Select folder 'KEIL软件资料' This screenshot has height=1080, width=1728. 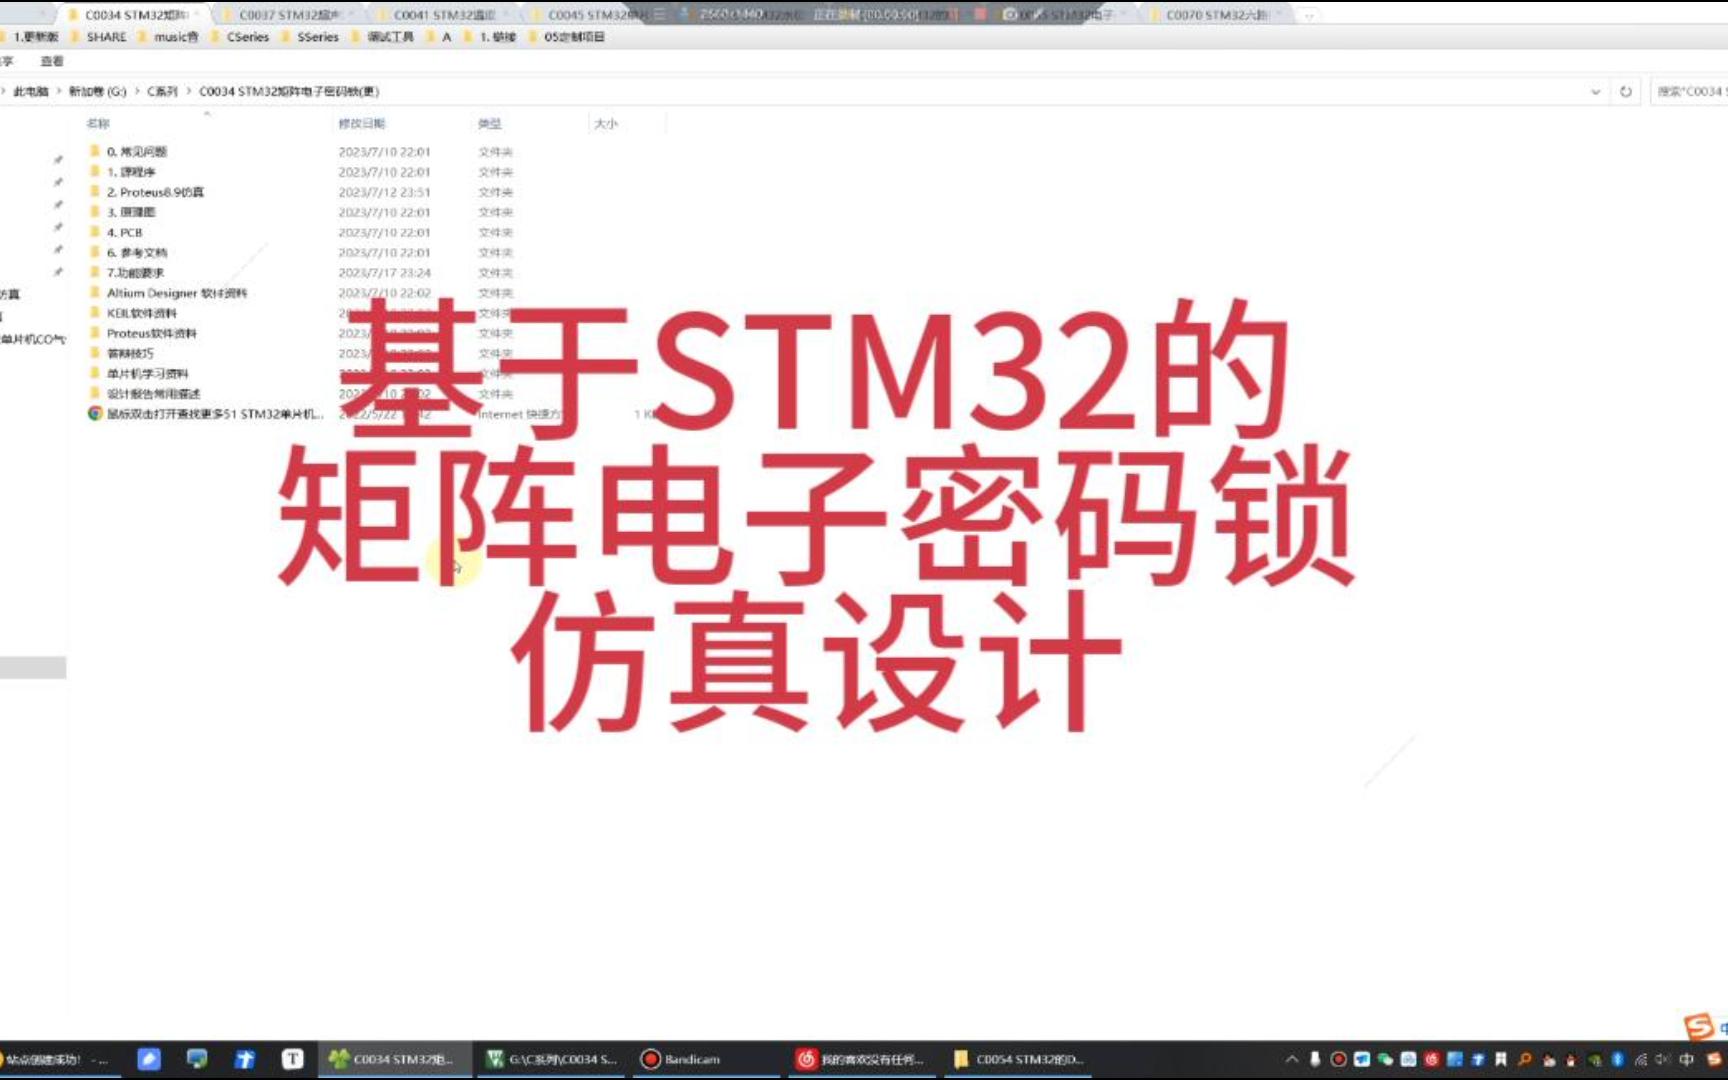tap(142, 313)
